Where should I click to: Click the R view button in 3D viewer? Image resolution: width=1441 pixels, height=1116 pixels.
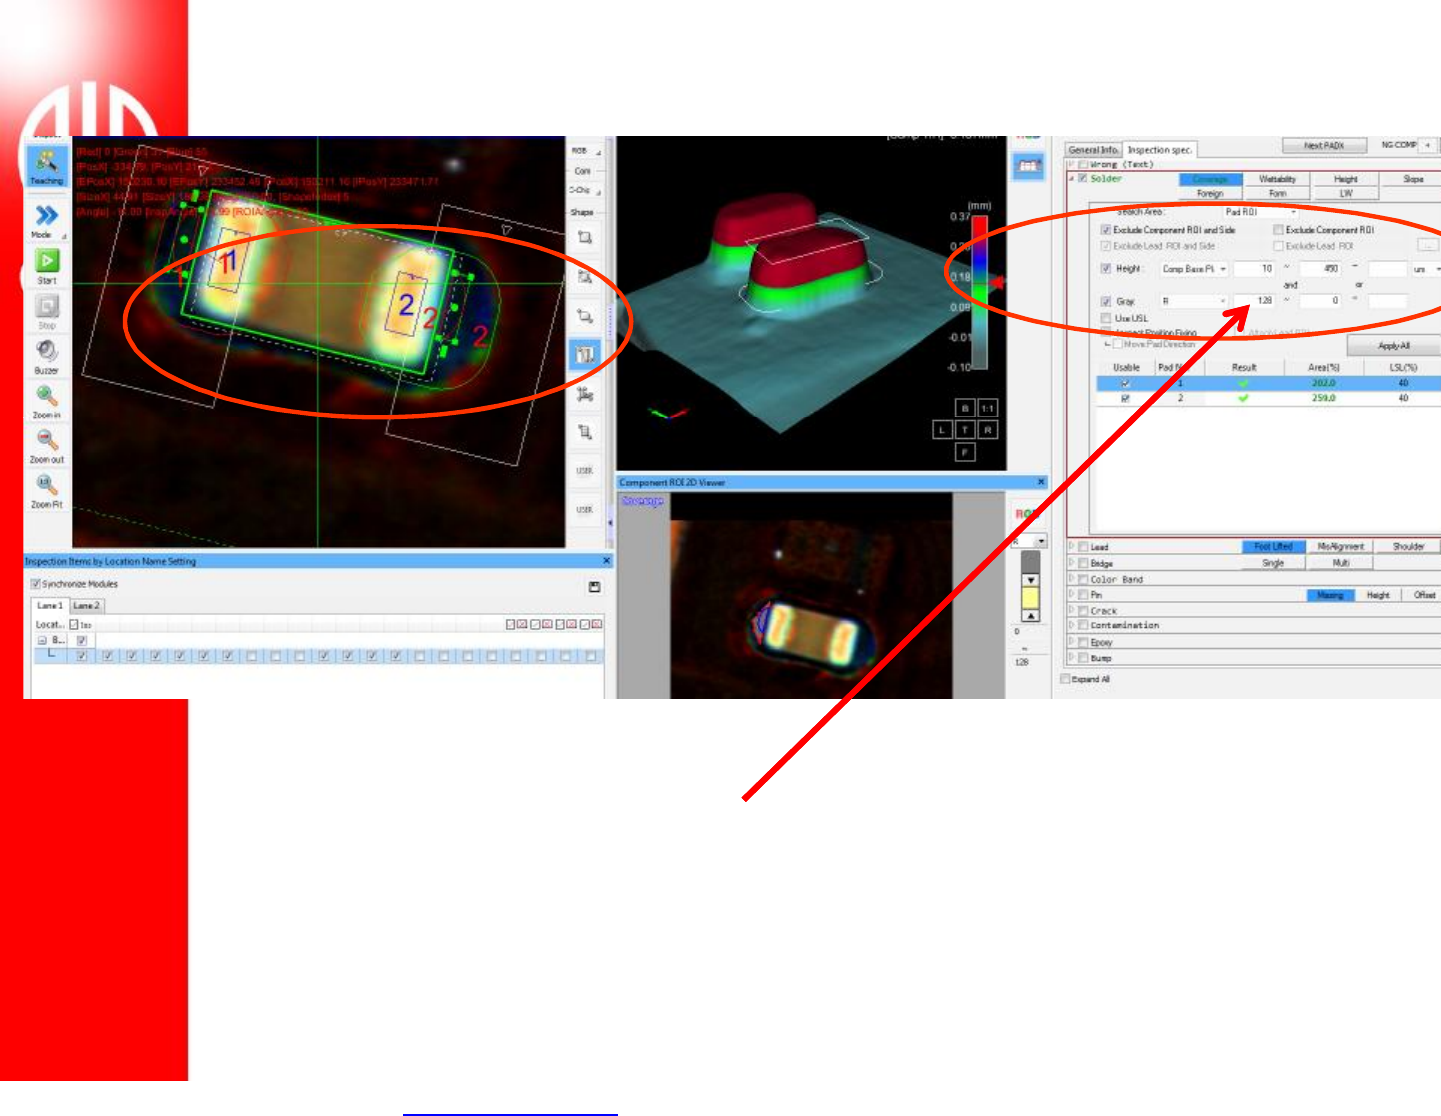tap(987, 430)
